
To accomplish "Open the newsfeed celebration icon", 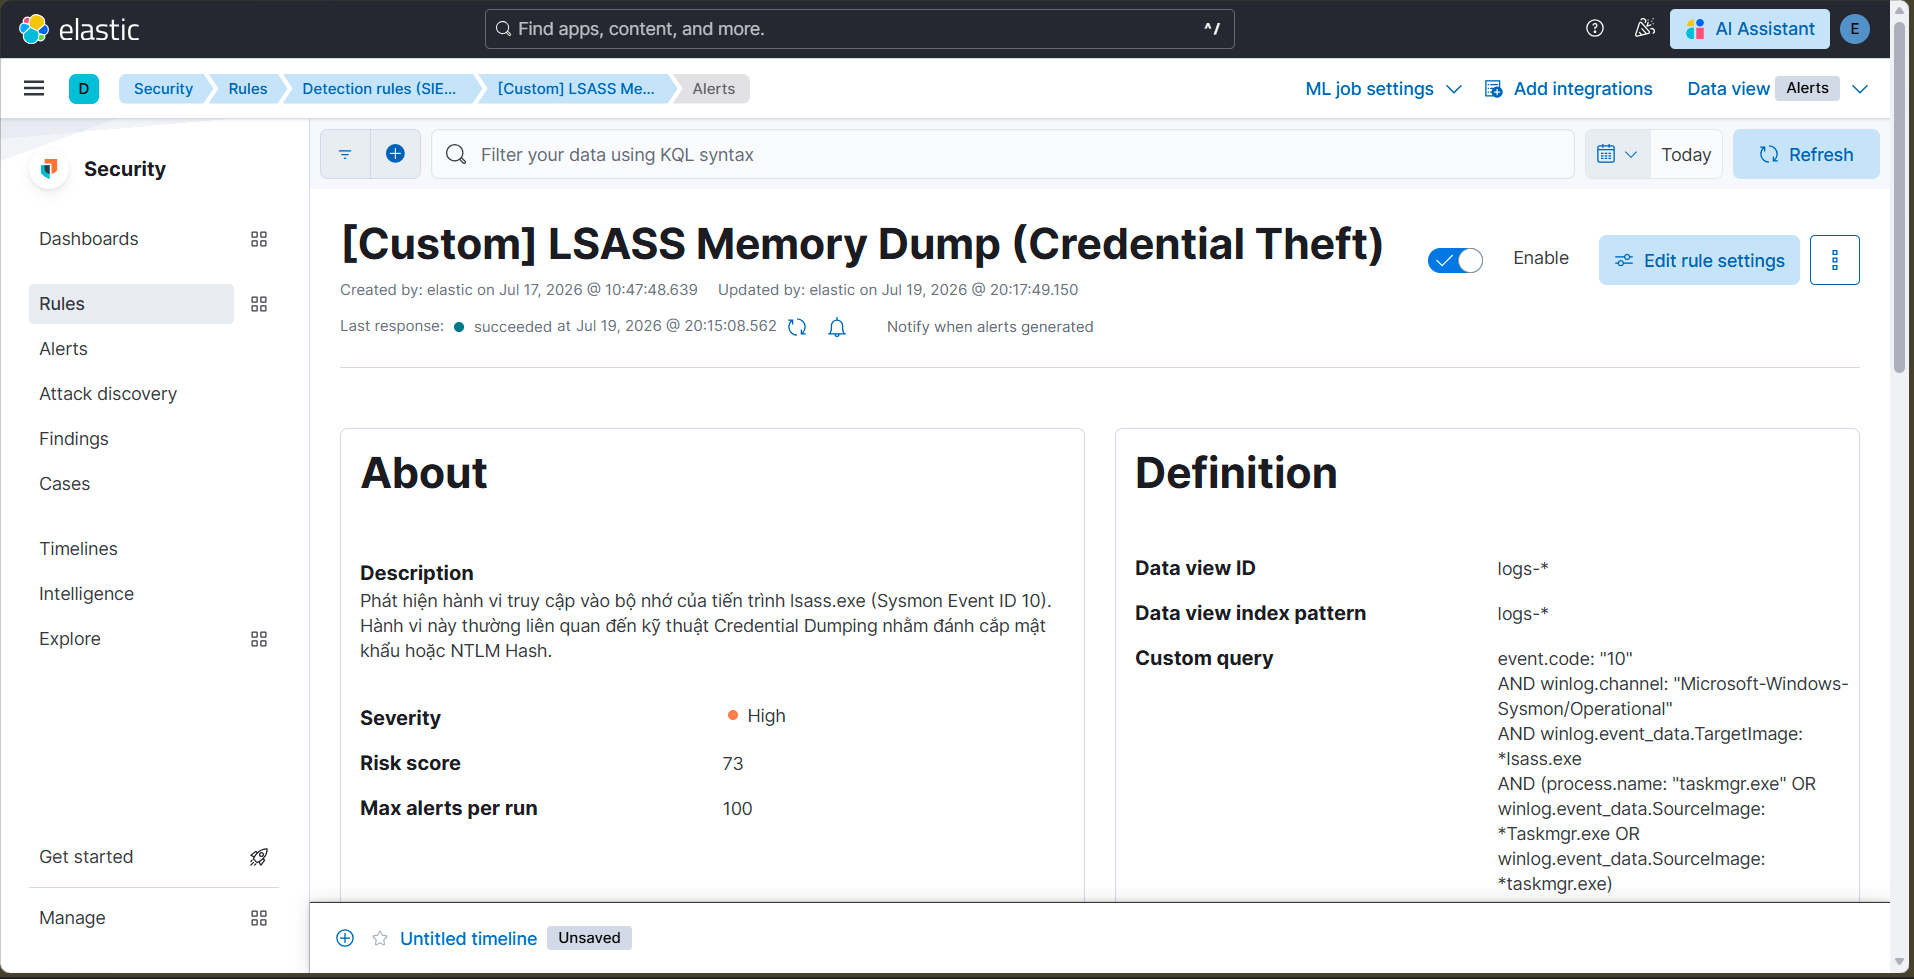I will click(1644, 29).
